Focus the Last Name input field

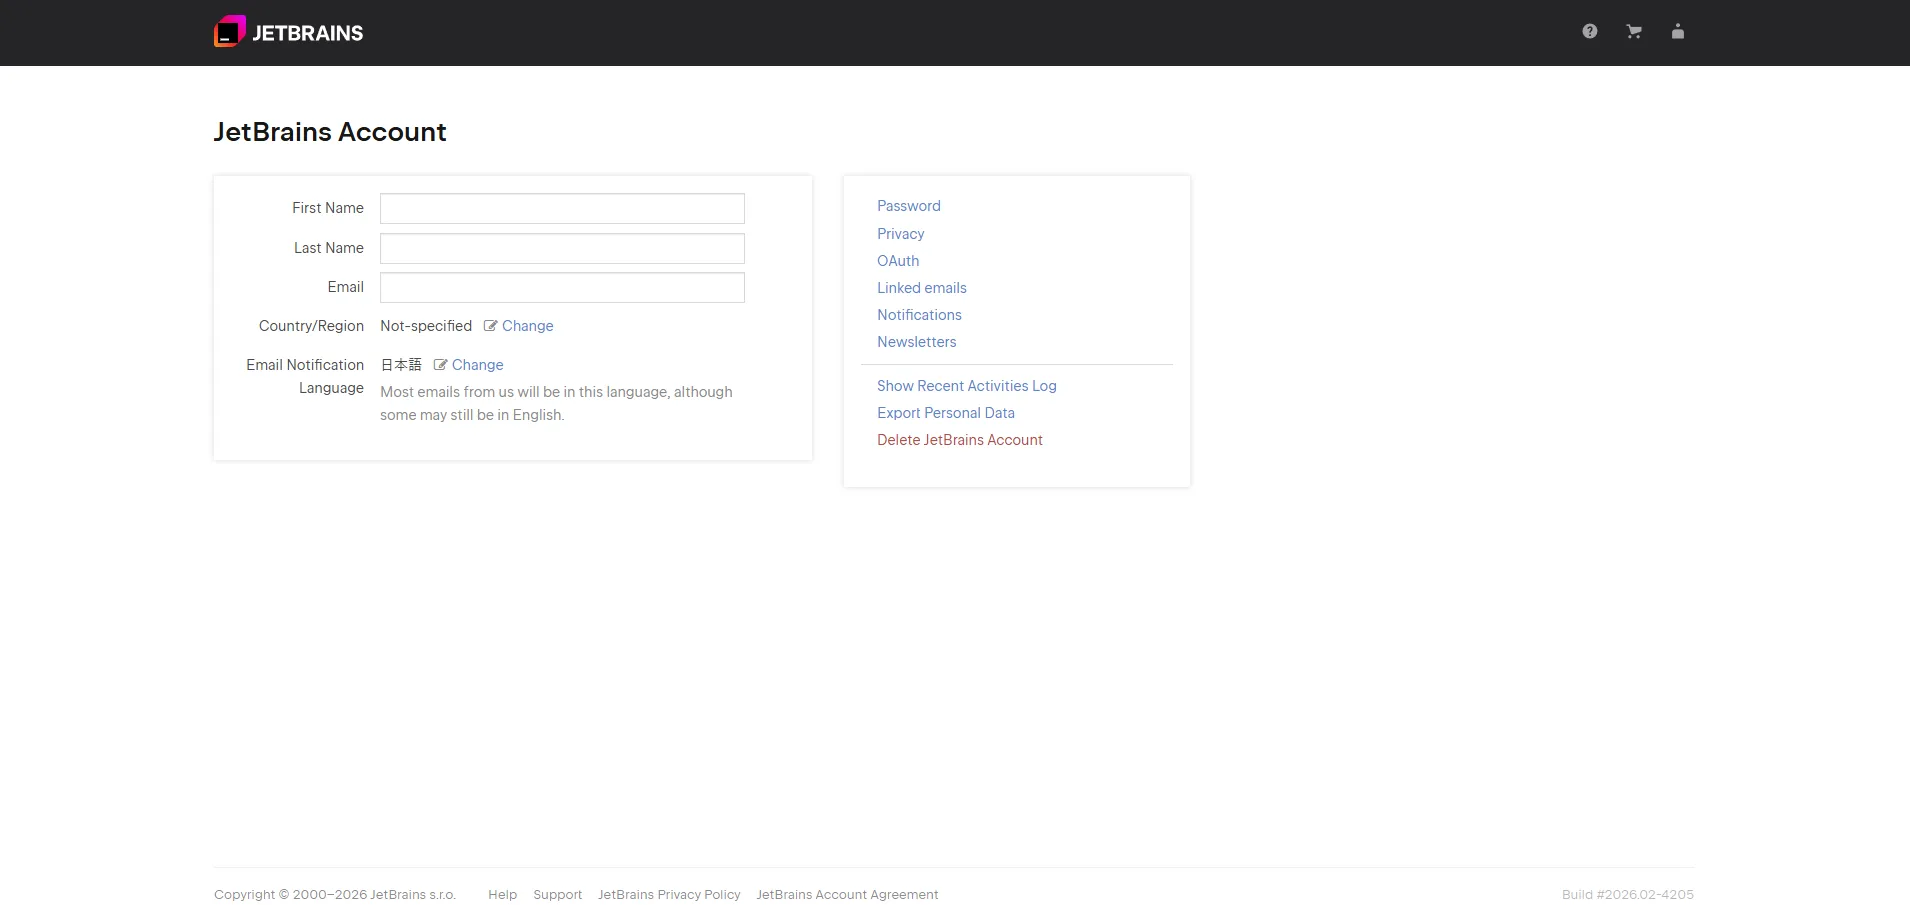pos(562,248)
